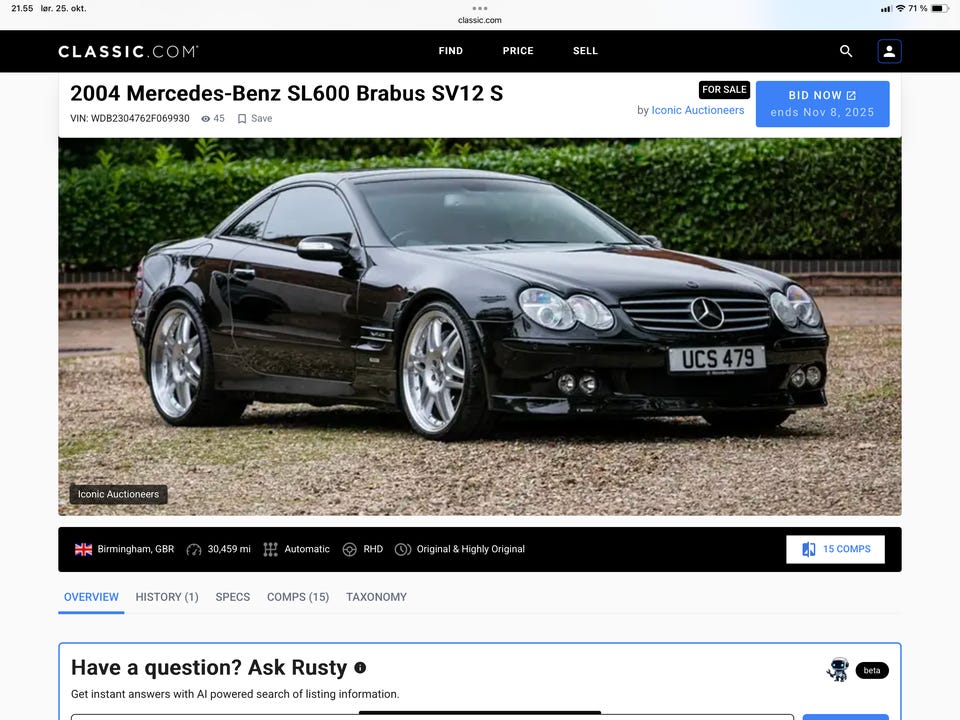Screen dimensions: 960x720
Task: Click the gearbox transmission icon
Action: click(x=270, y=549)
